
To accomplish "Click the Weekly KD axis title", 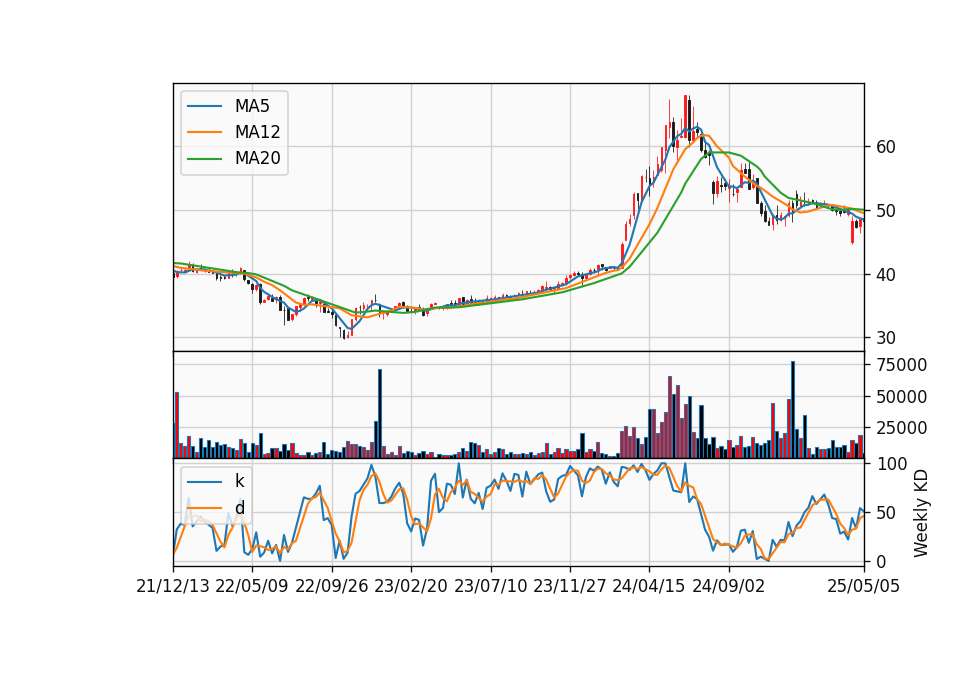I will 921,513.
